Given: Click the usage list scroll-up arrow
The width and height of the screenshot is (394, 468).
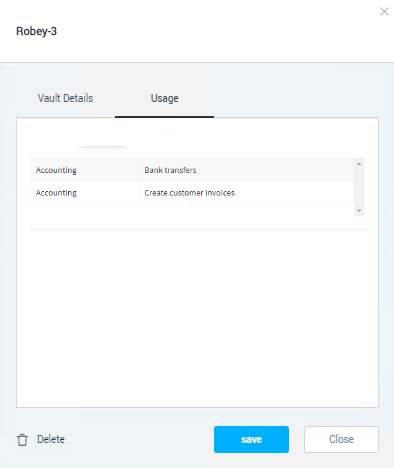Looking at the screenshot, I should (x=359, y=164).
